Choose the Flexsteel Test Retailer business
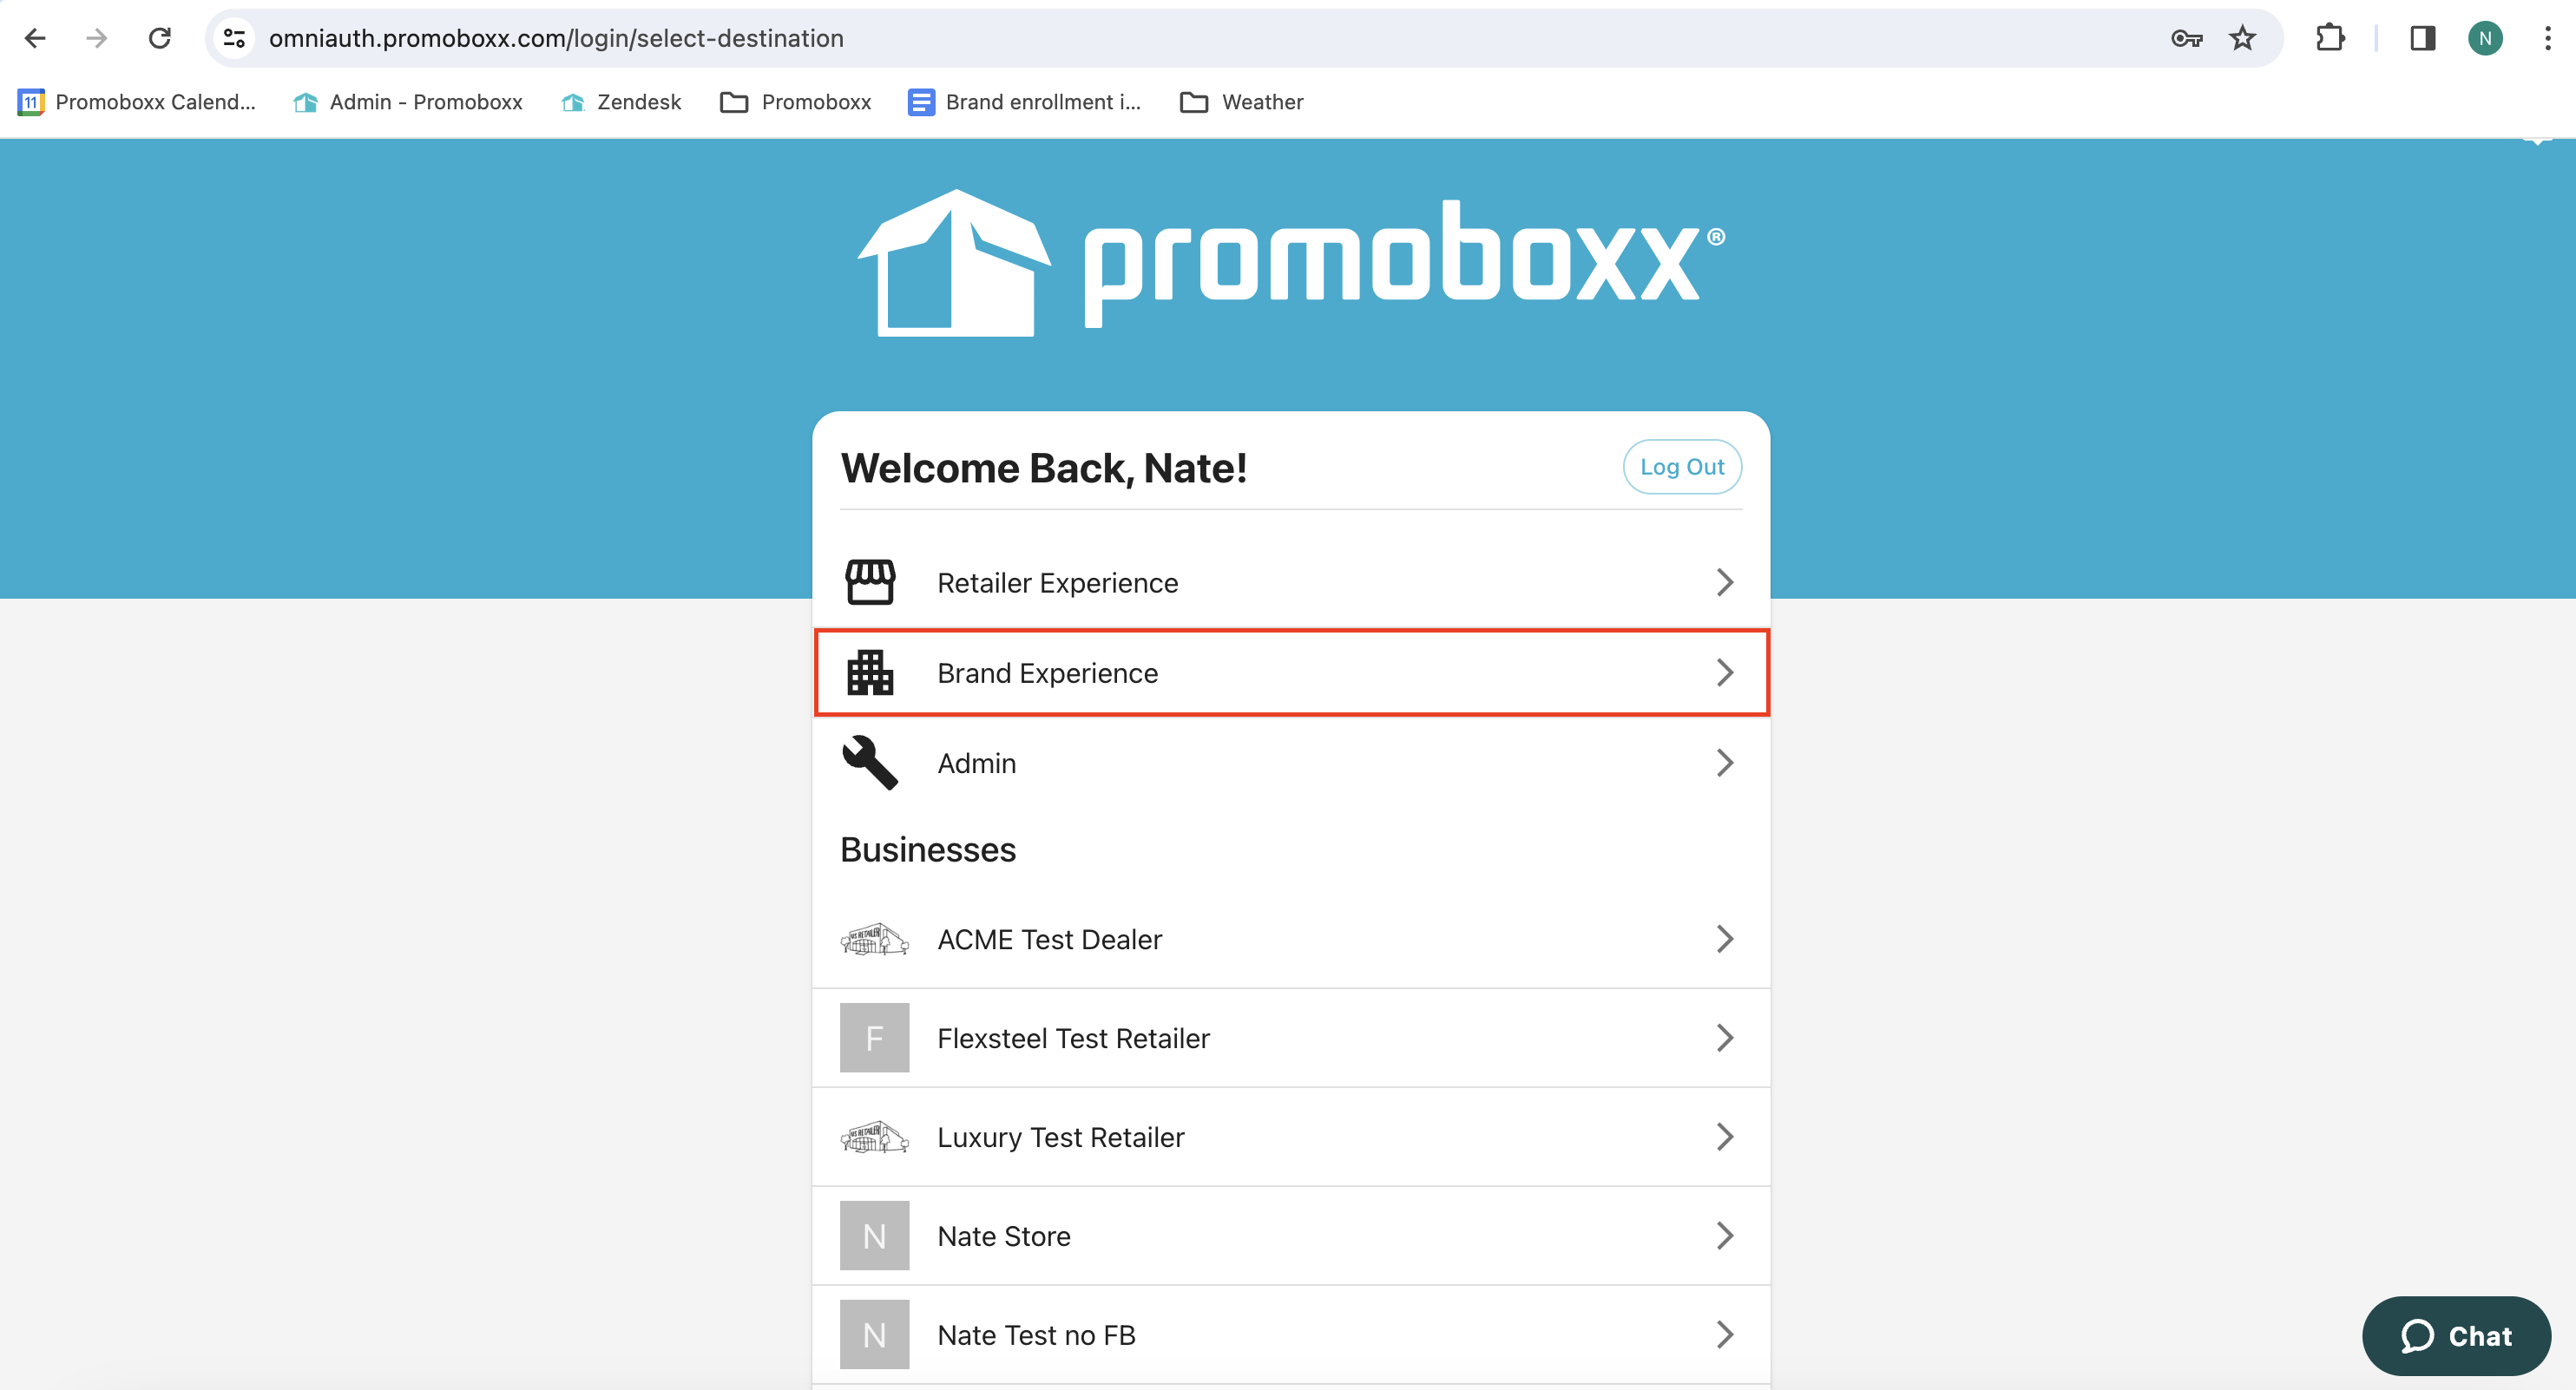 tap(1291, 1038)
